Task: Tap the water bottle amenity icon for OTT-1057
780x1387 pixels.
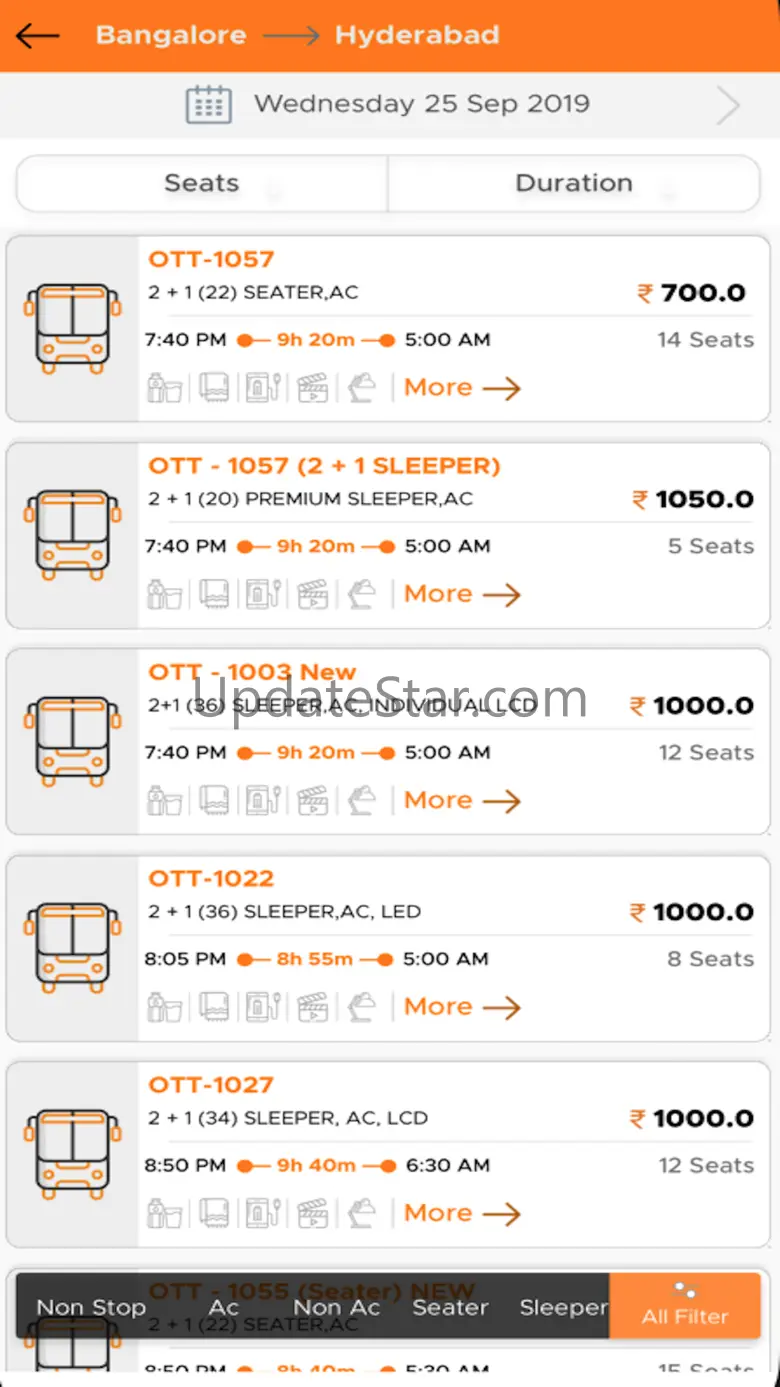Action: (165, 387)
